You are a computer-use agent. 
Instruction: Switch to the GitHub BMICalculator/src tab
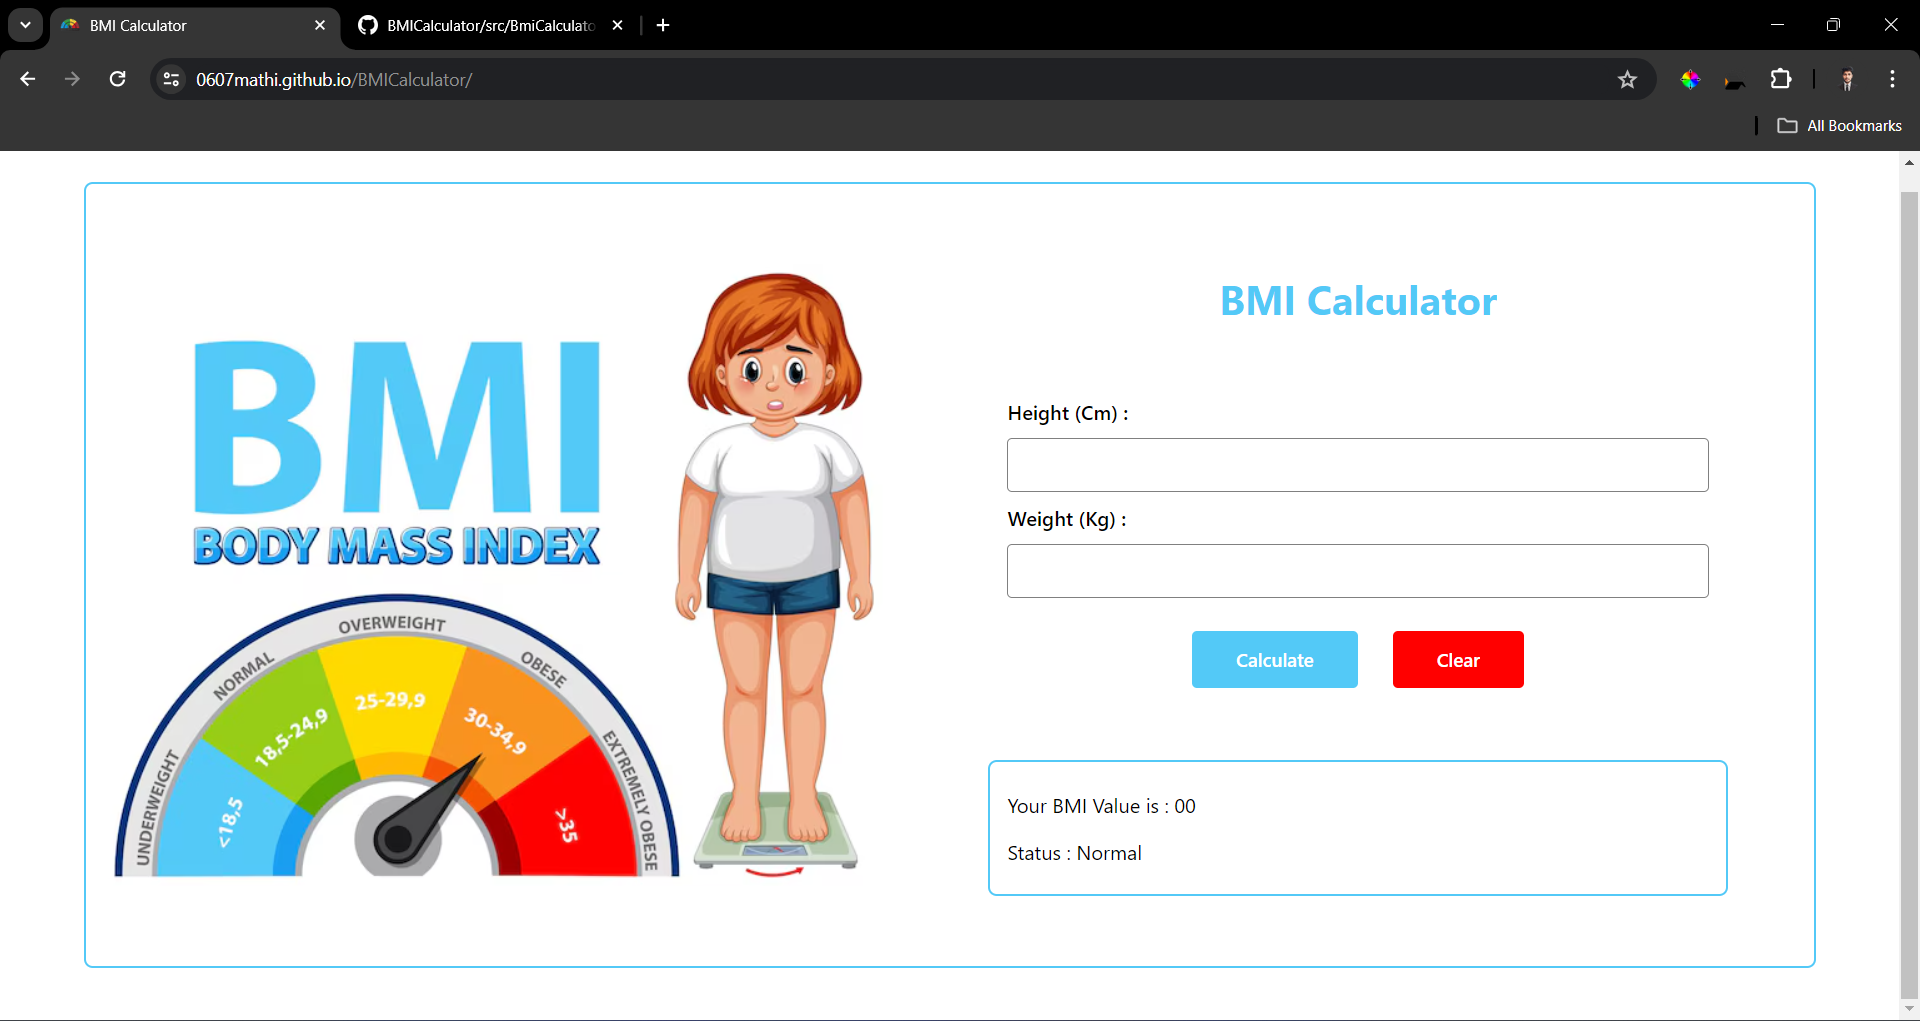point(490,25)
